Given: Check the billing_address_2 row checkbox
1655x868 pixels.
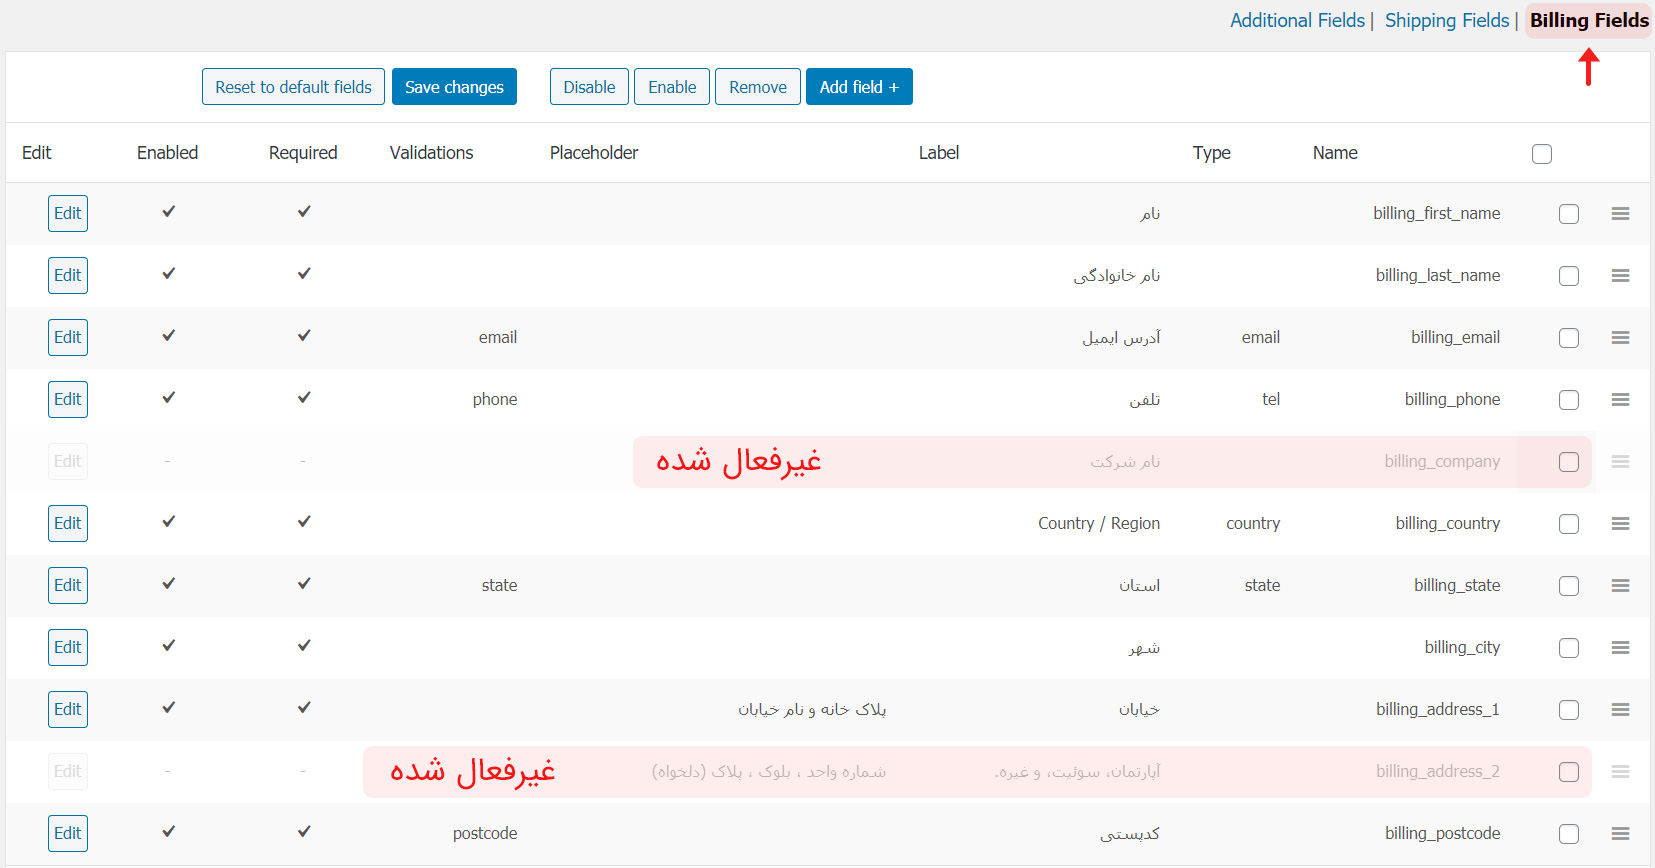Looking at the screenshot, I should tap(1569, 772).
